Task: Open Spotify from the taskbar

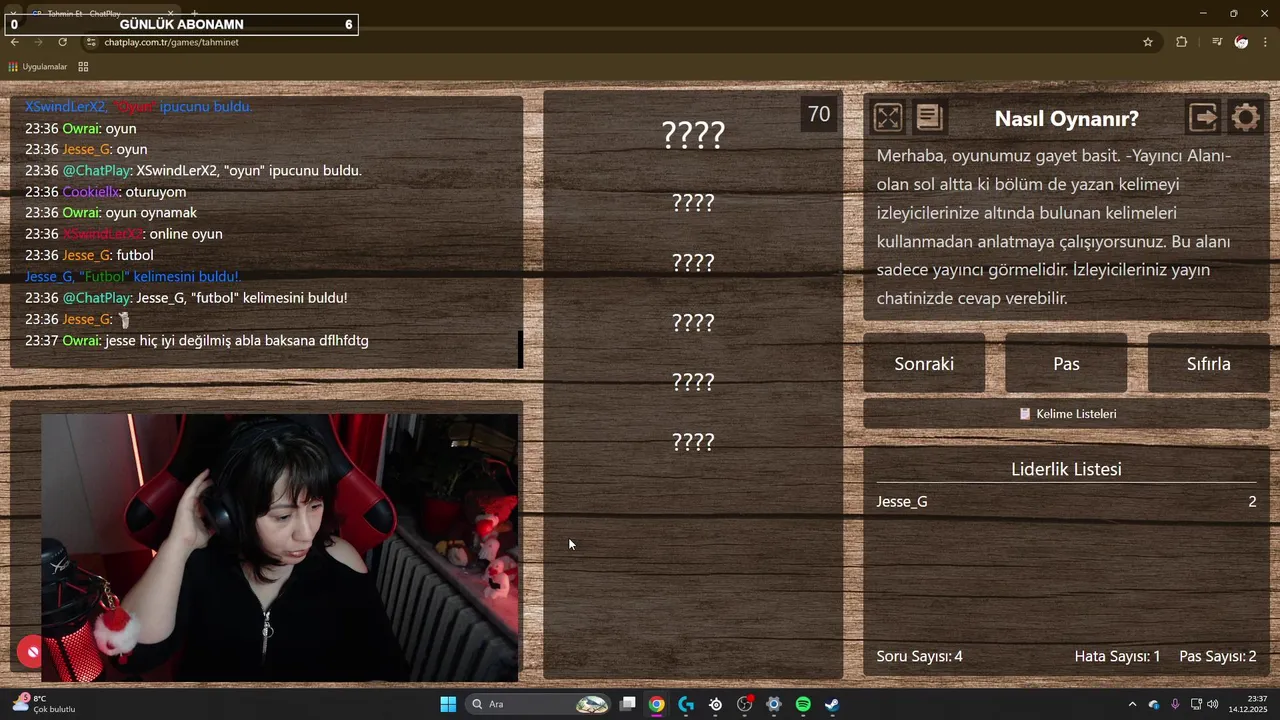Action: tap(803, 704)
